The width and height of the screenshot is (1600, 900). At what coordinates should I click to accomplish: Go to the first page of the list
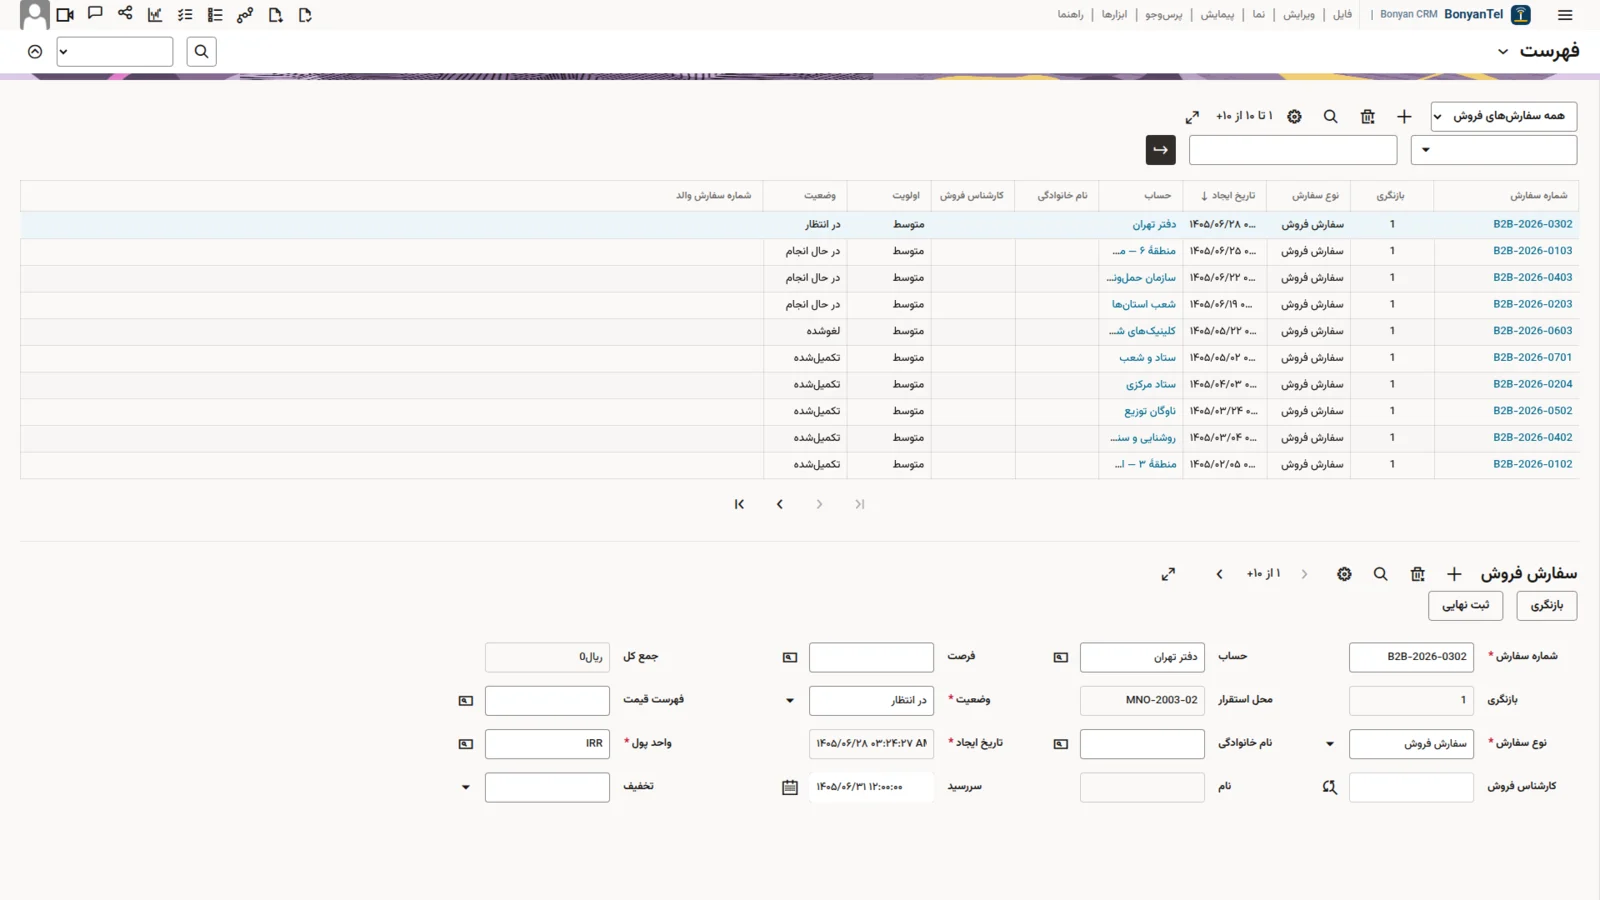coord(739,505)
